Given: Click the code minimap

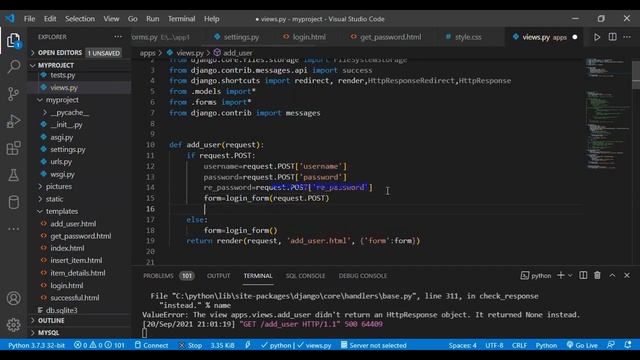Looking at the screenshot, I should [x=608, y=114].
